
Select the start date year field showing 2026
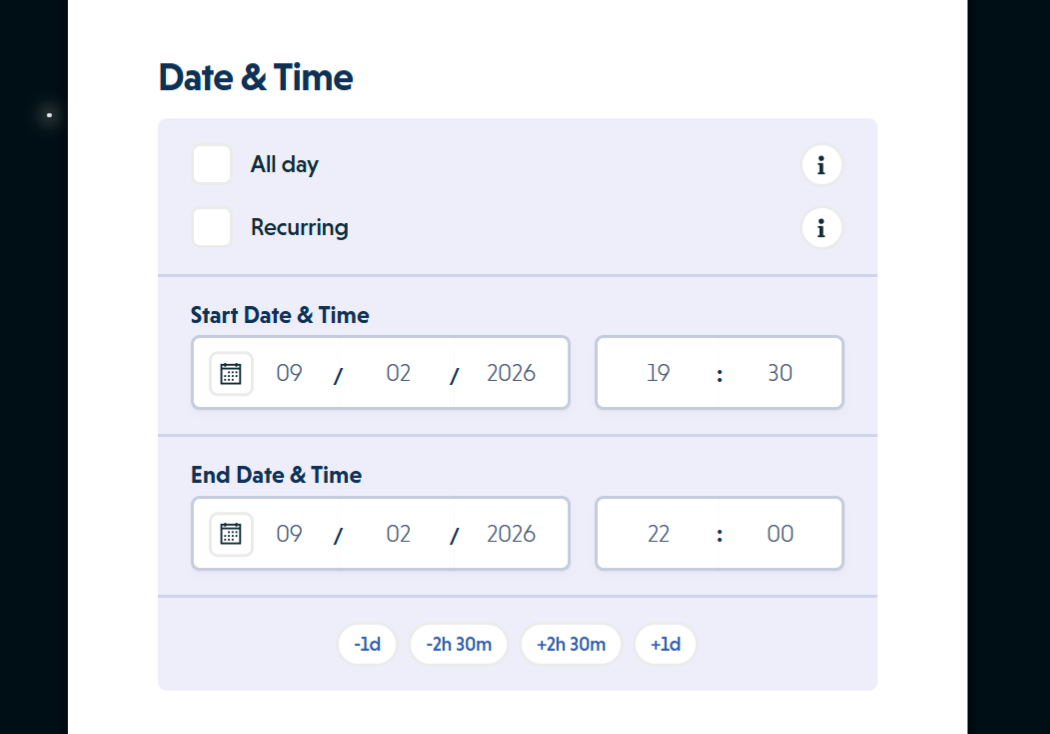click(x=510, y=373)
